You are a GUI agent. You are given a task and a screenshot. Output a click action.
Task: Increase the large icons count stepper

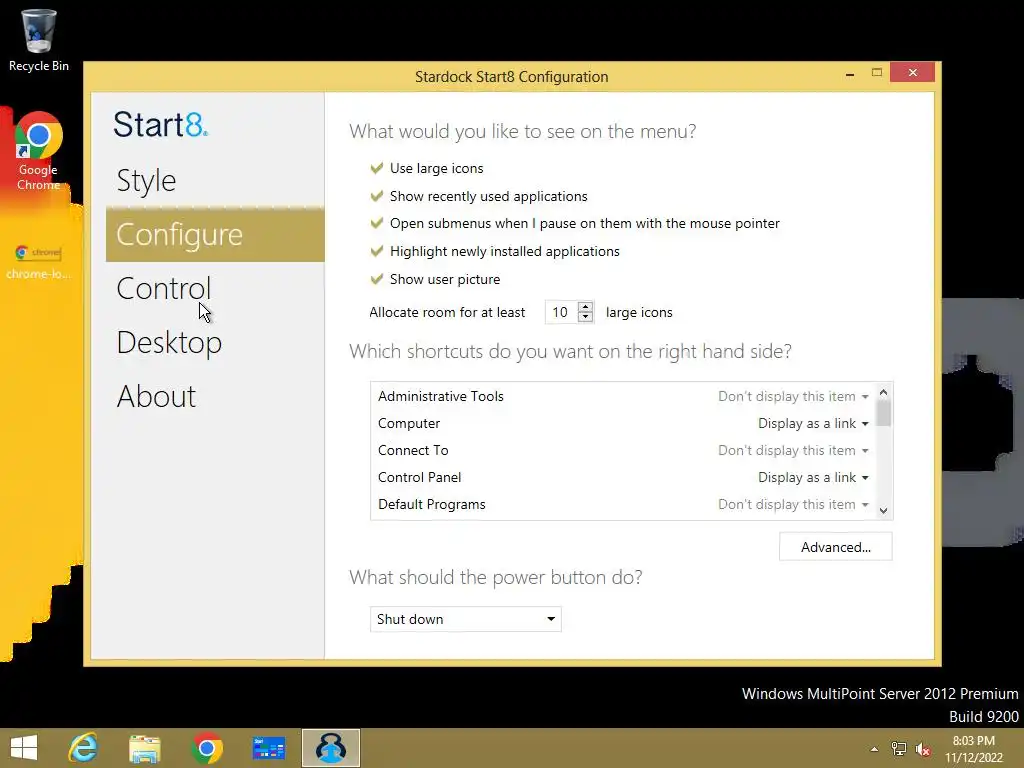(585, 307)
